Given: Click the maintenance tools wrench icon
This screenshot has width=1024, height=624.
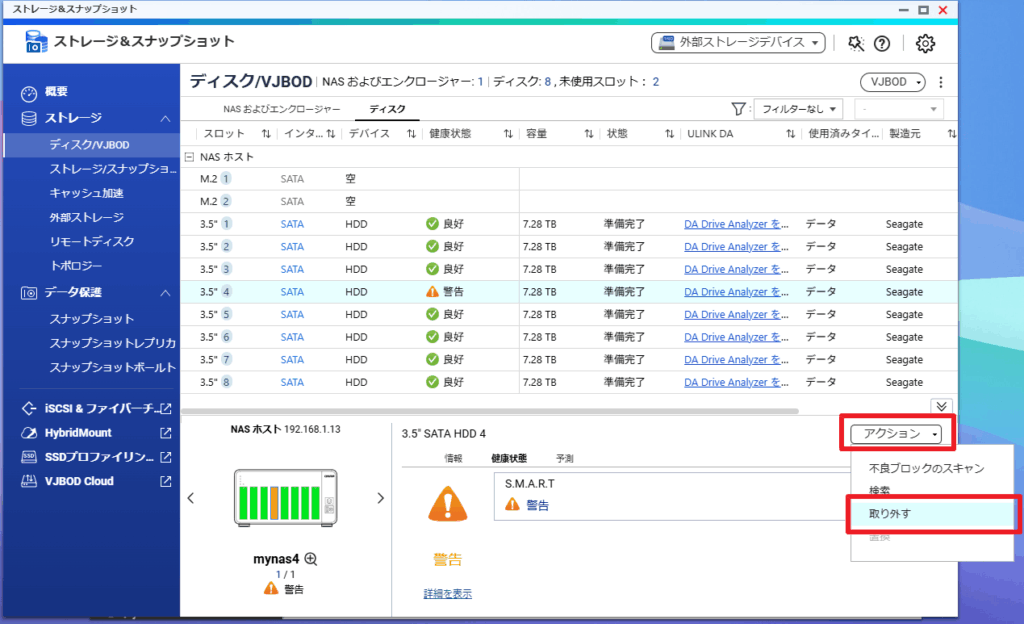Looking at the screenshot, I should coord(856,44).
